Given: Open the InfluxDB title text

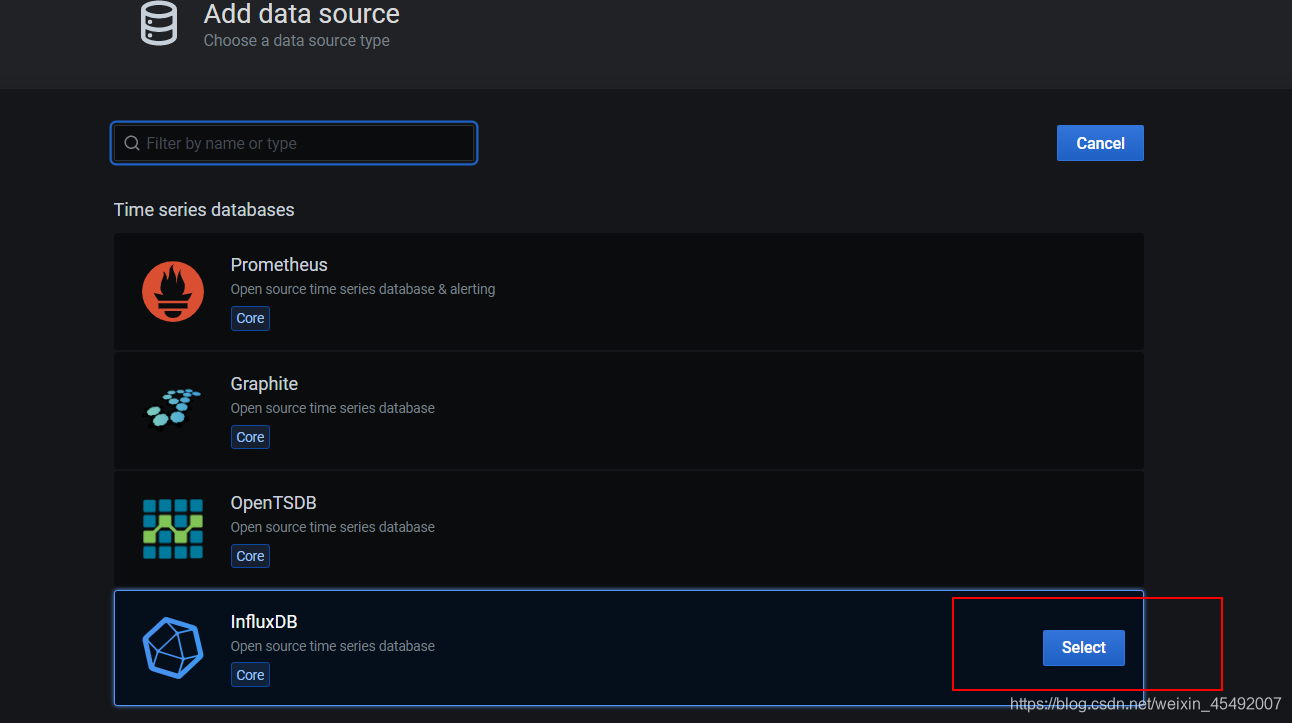Looking at the screenshot, I should click(x=264, y=622).
